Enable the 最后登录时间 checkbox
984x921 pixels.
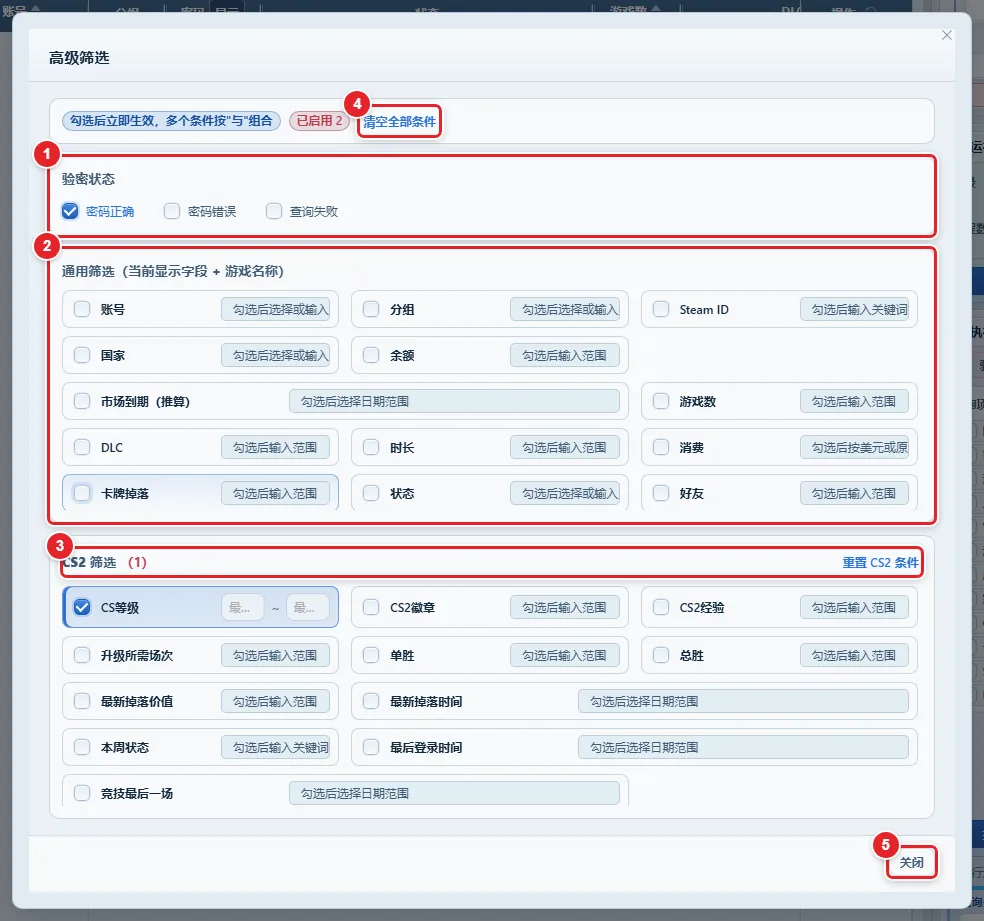[x=372, y=747]
